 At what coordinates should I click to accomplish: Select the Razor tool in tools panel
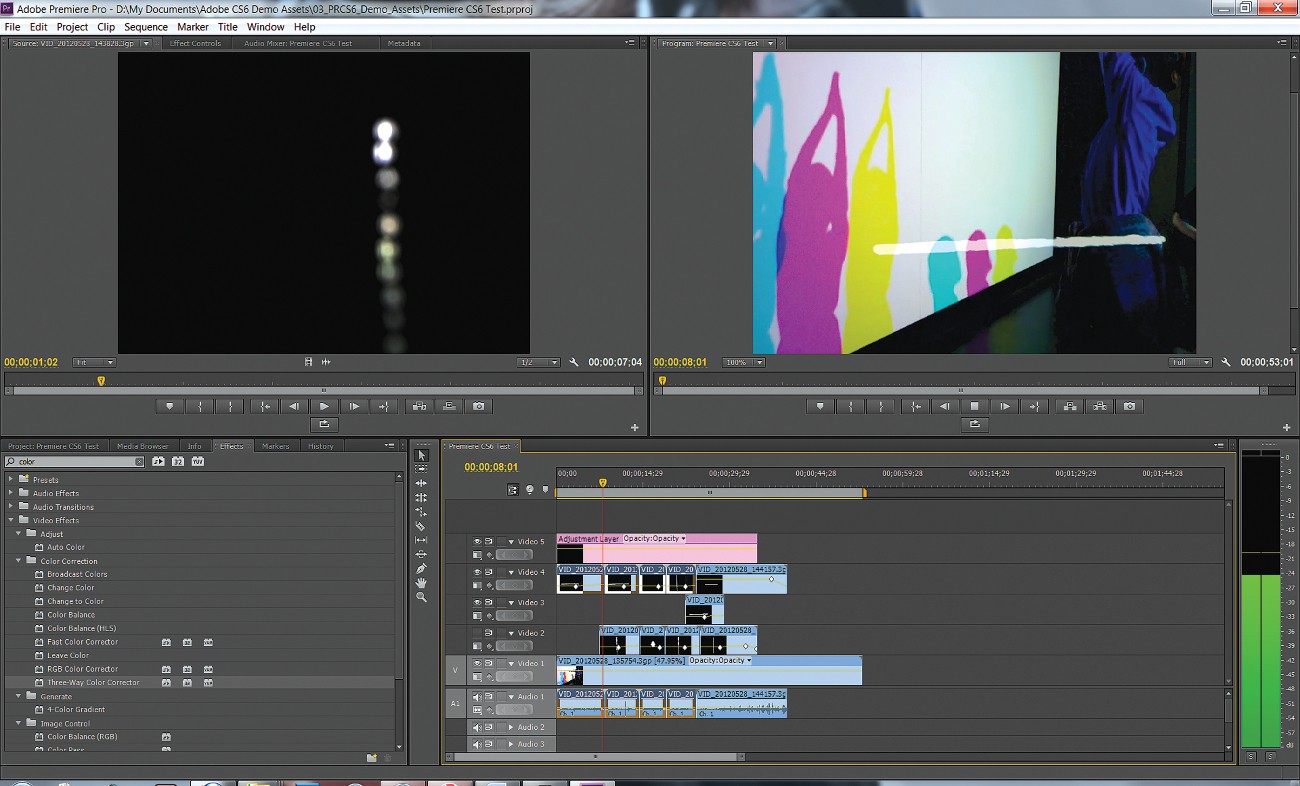coord(421,526)
